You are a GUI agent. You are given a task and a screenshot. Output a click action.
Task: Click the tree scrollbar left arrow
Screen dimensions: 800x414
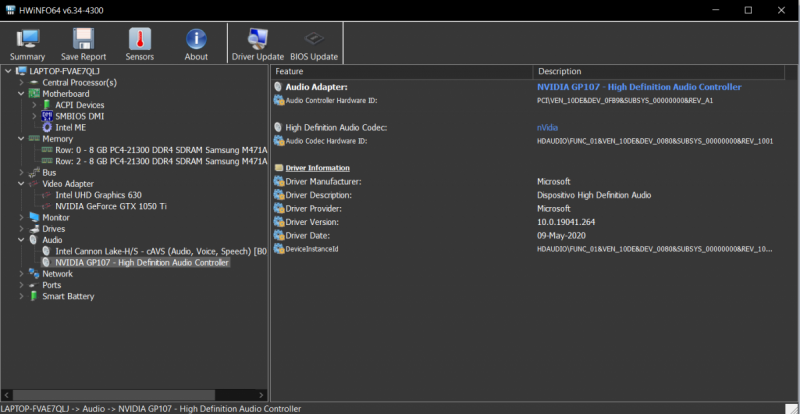pos(6,395)
